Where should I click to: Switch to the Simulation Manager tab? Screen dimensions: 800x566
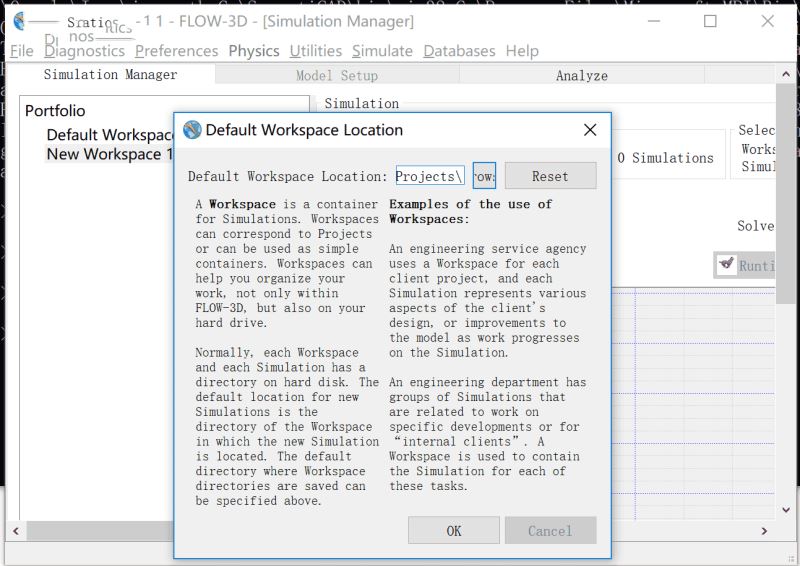click(x=110, y=75)
